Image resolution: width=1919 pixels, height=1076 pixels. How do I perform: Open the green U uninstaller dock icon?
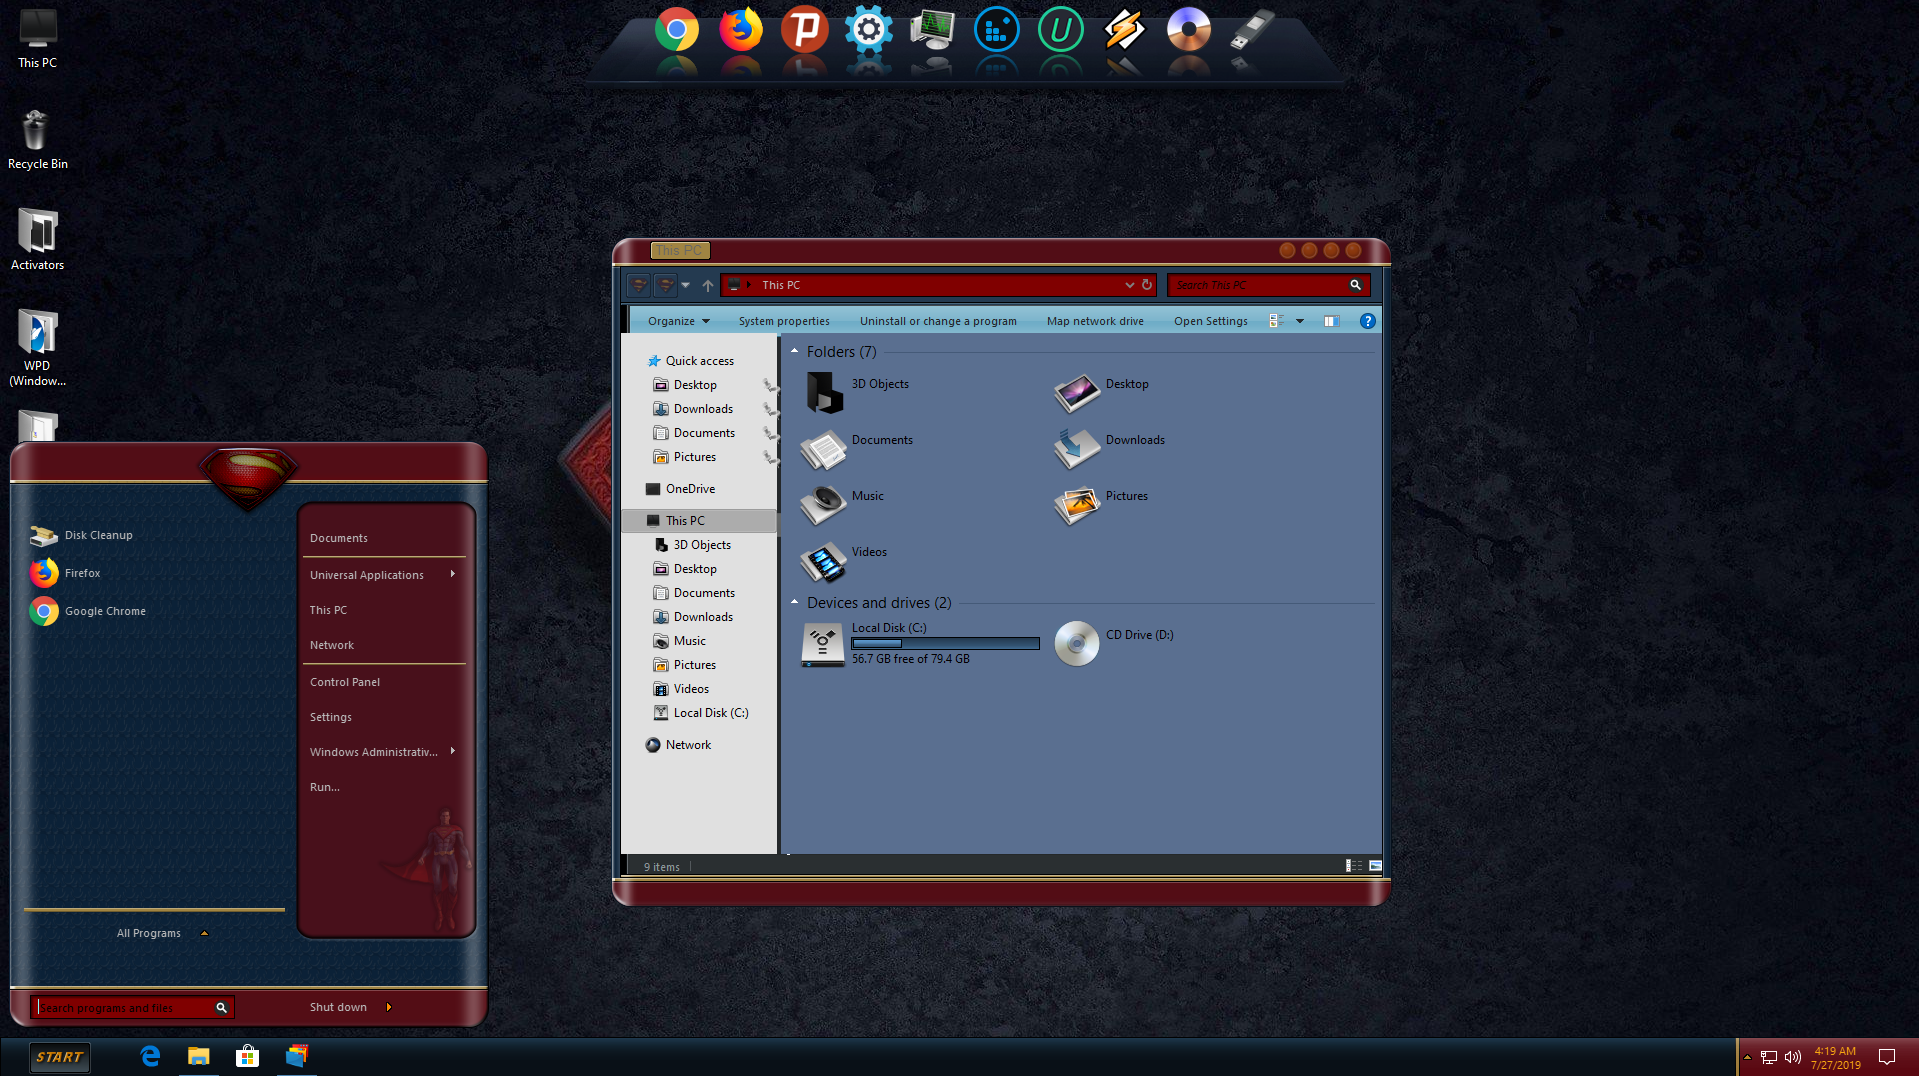(1061, 30)
